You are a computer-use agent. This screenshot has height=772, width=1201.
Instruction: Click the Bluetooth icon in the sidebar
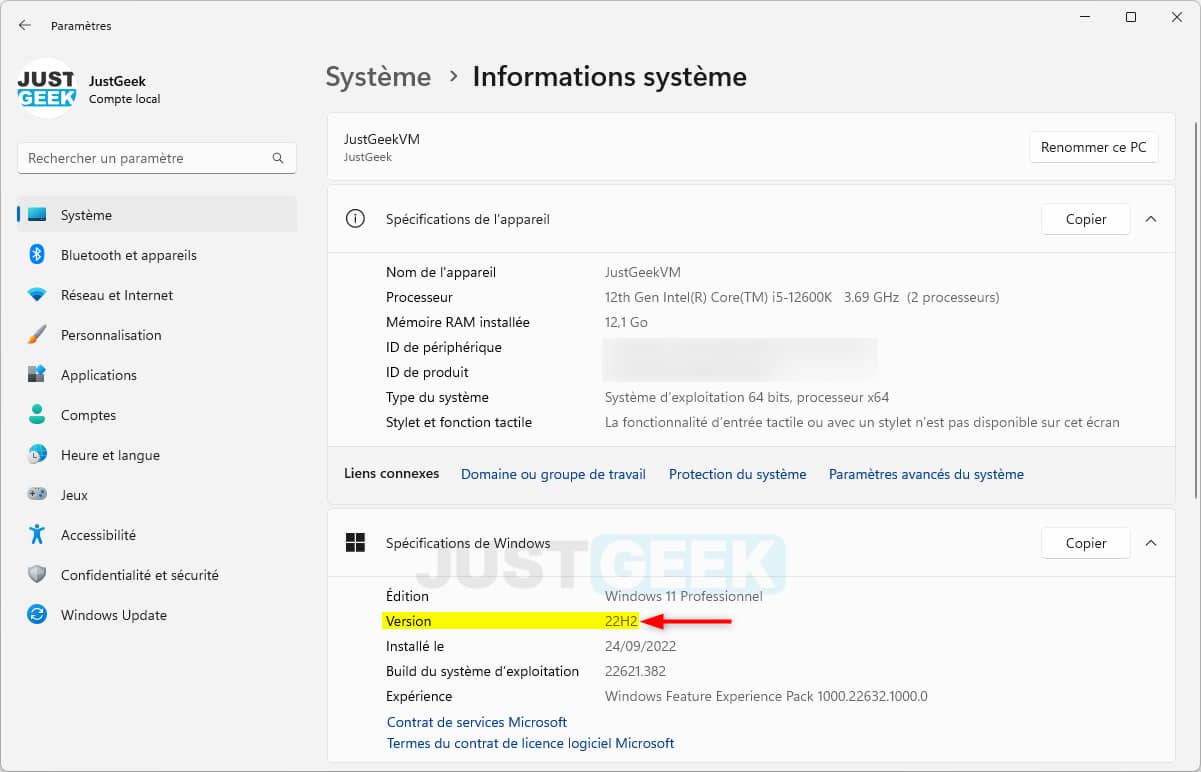pyautogui.click(x=37, y=255)
